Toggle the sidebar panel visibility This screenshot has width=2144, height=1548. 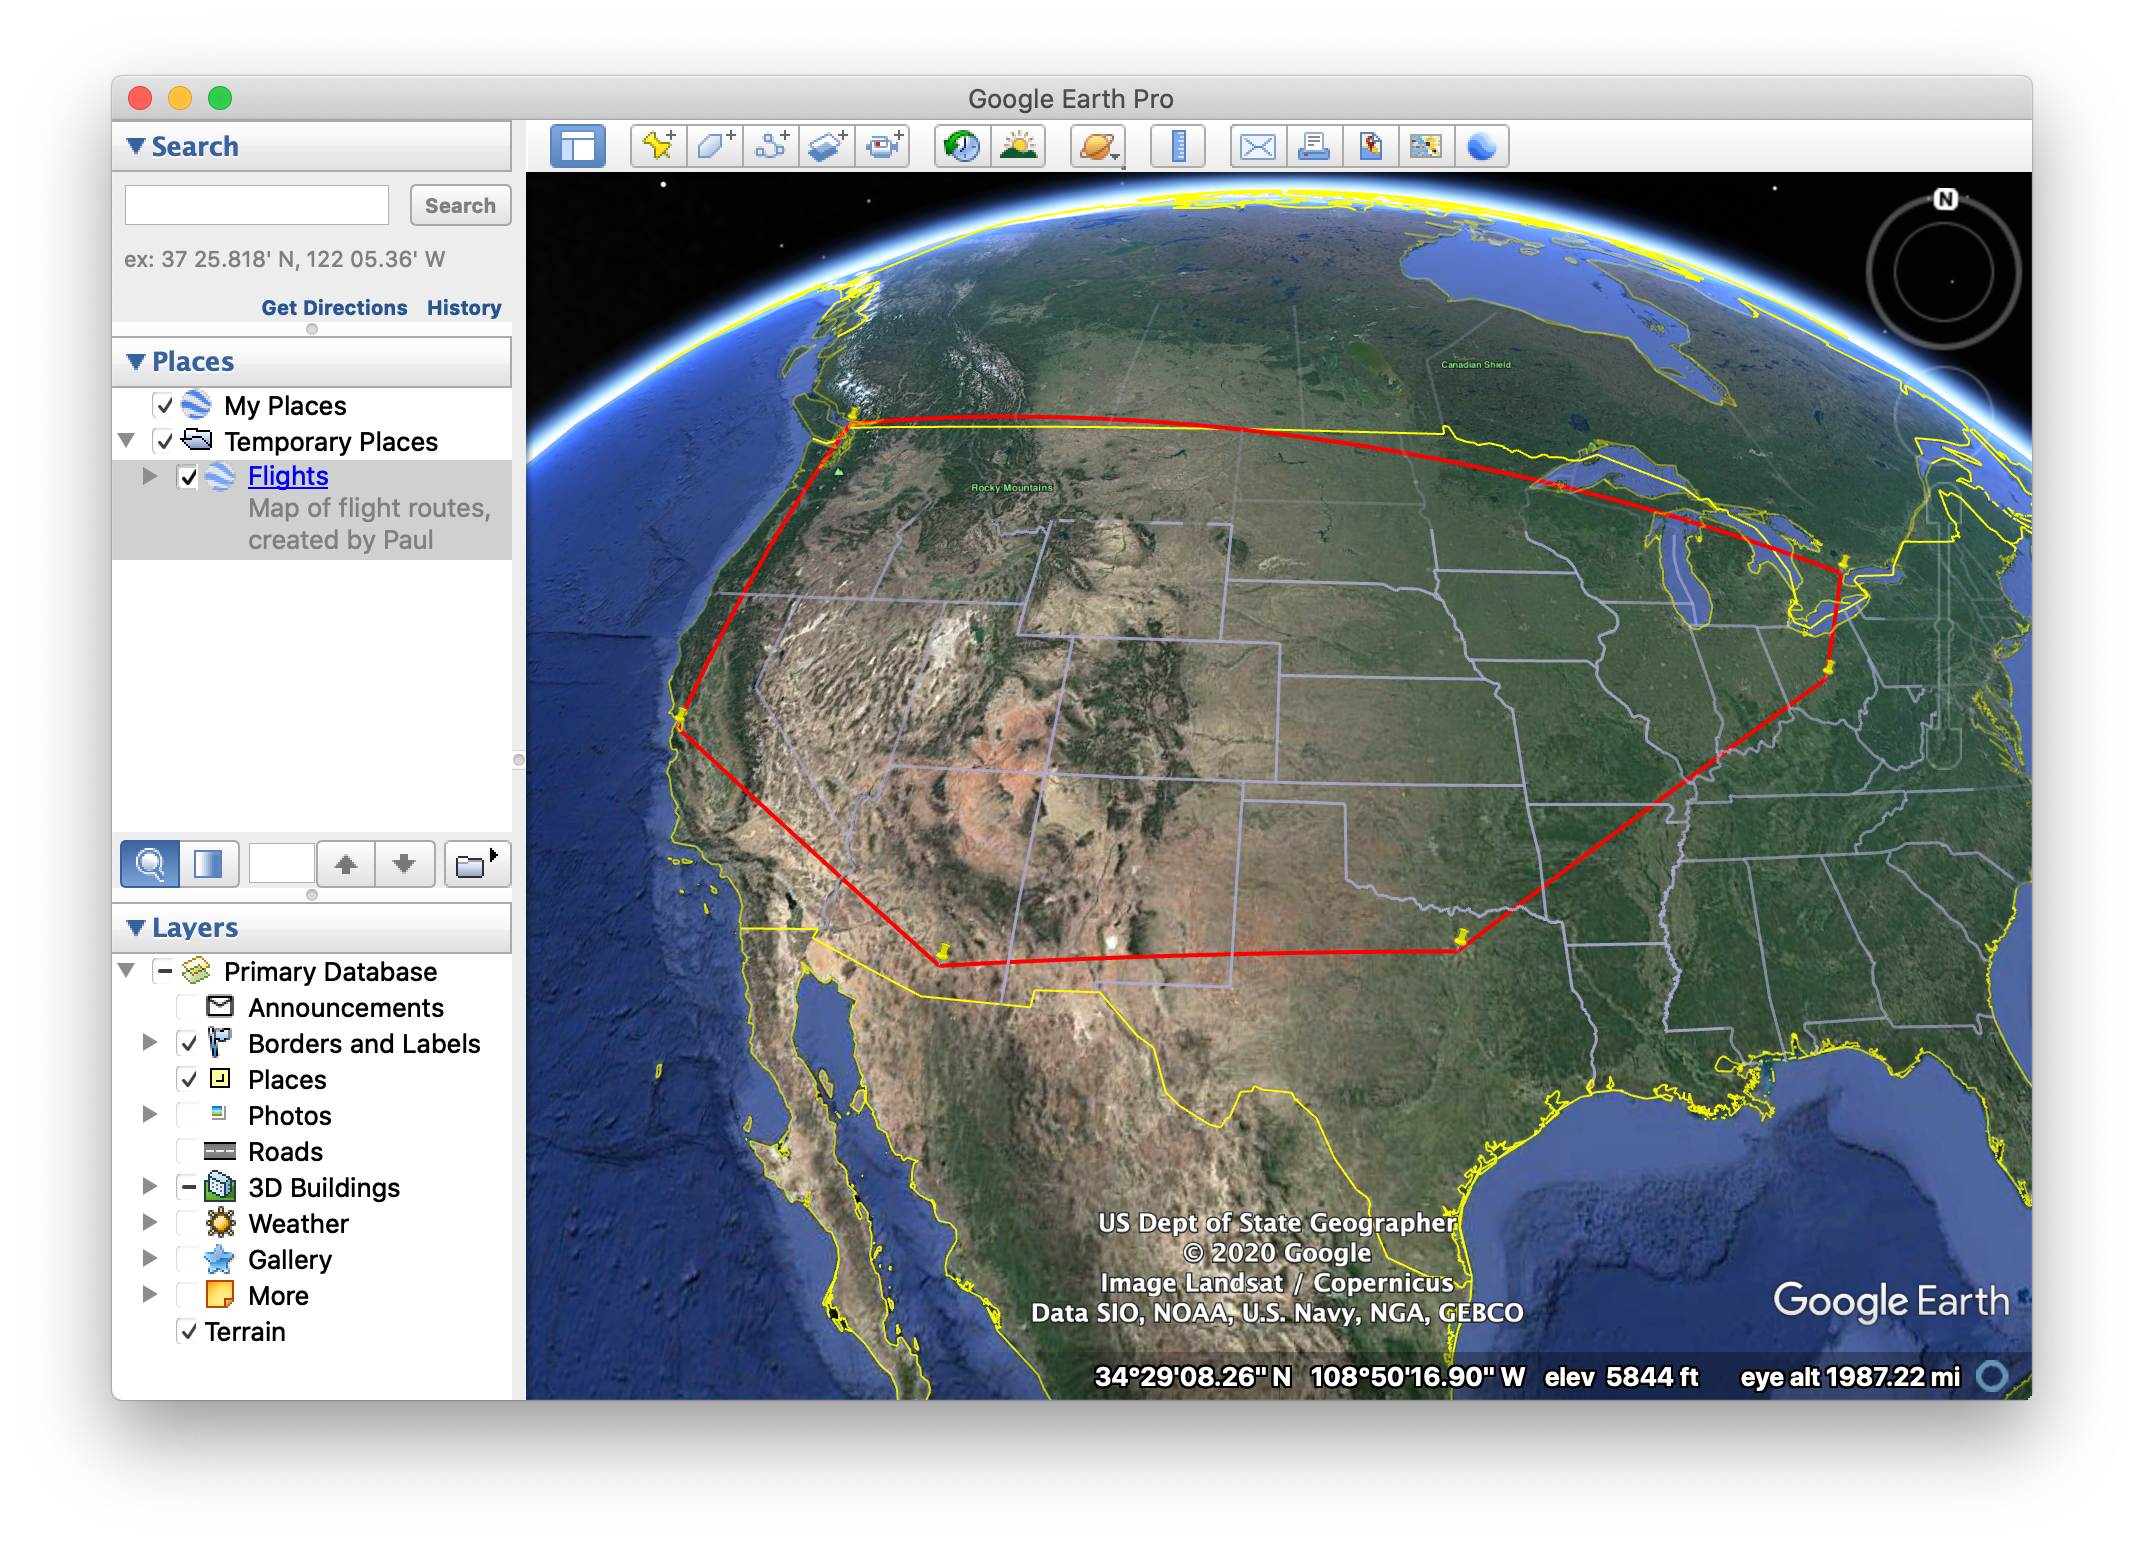click(x=576, y=145)
